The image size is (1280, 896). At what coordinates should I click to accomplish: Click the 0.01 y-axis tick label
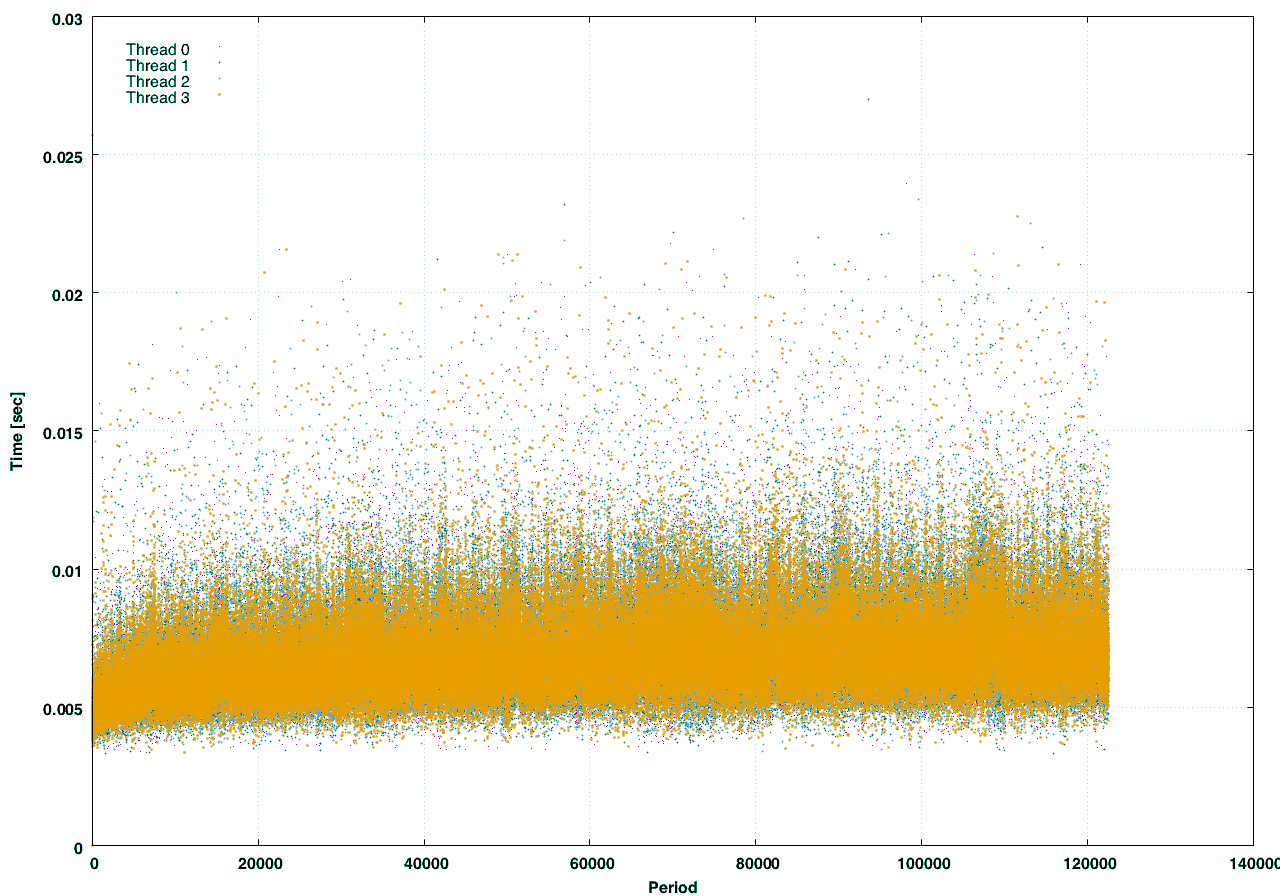pos(67,570)
